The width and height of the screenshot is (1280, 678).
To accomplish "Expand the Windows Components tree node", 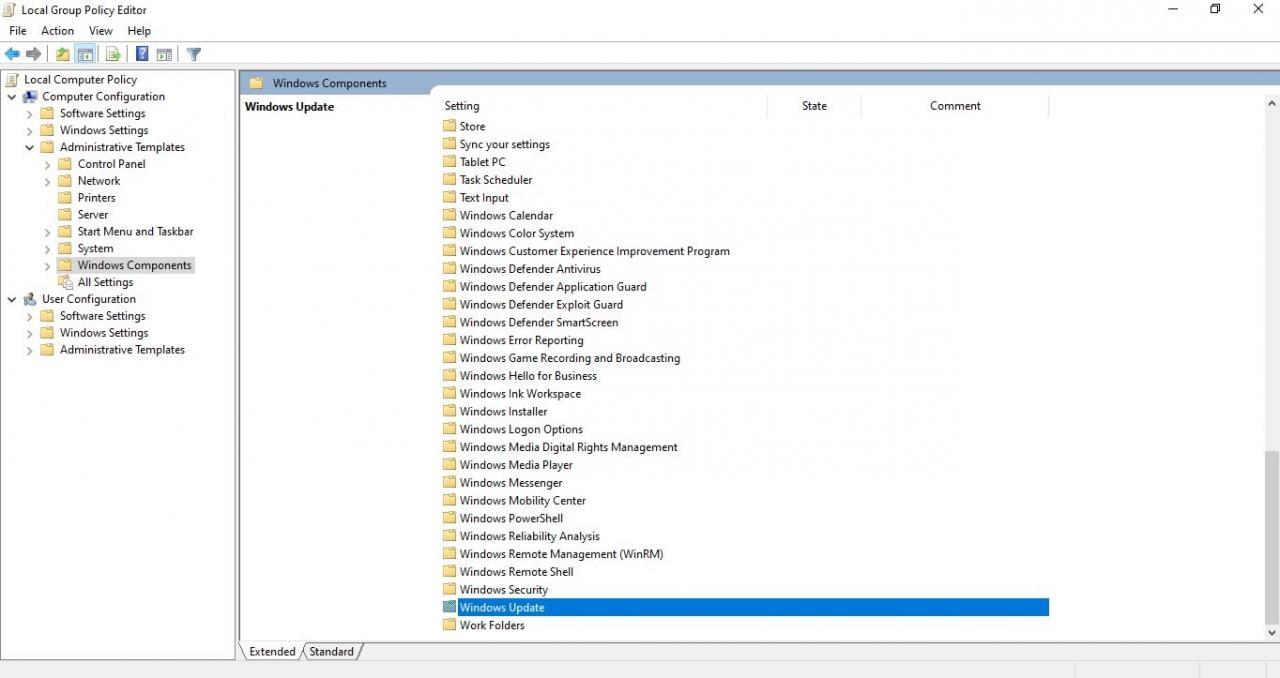I will point(47,266).
